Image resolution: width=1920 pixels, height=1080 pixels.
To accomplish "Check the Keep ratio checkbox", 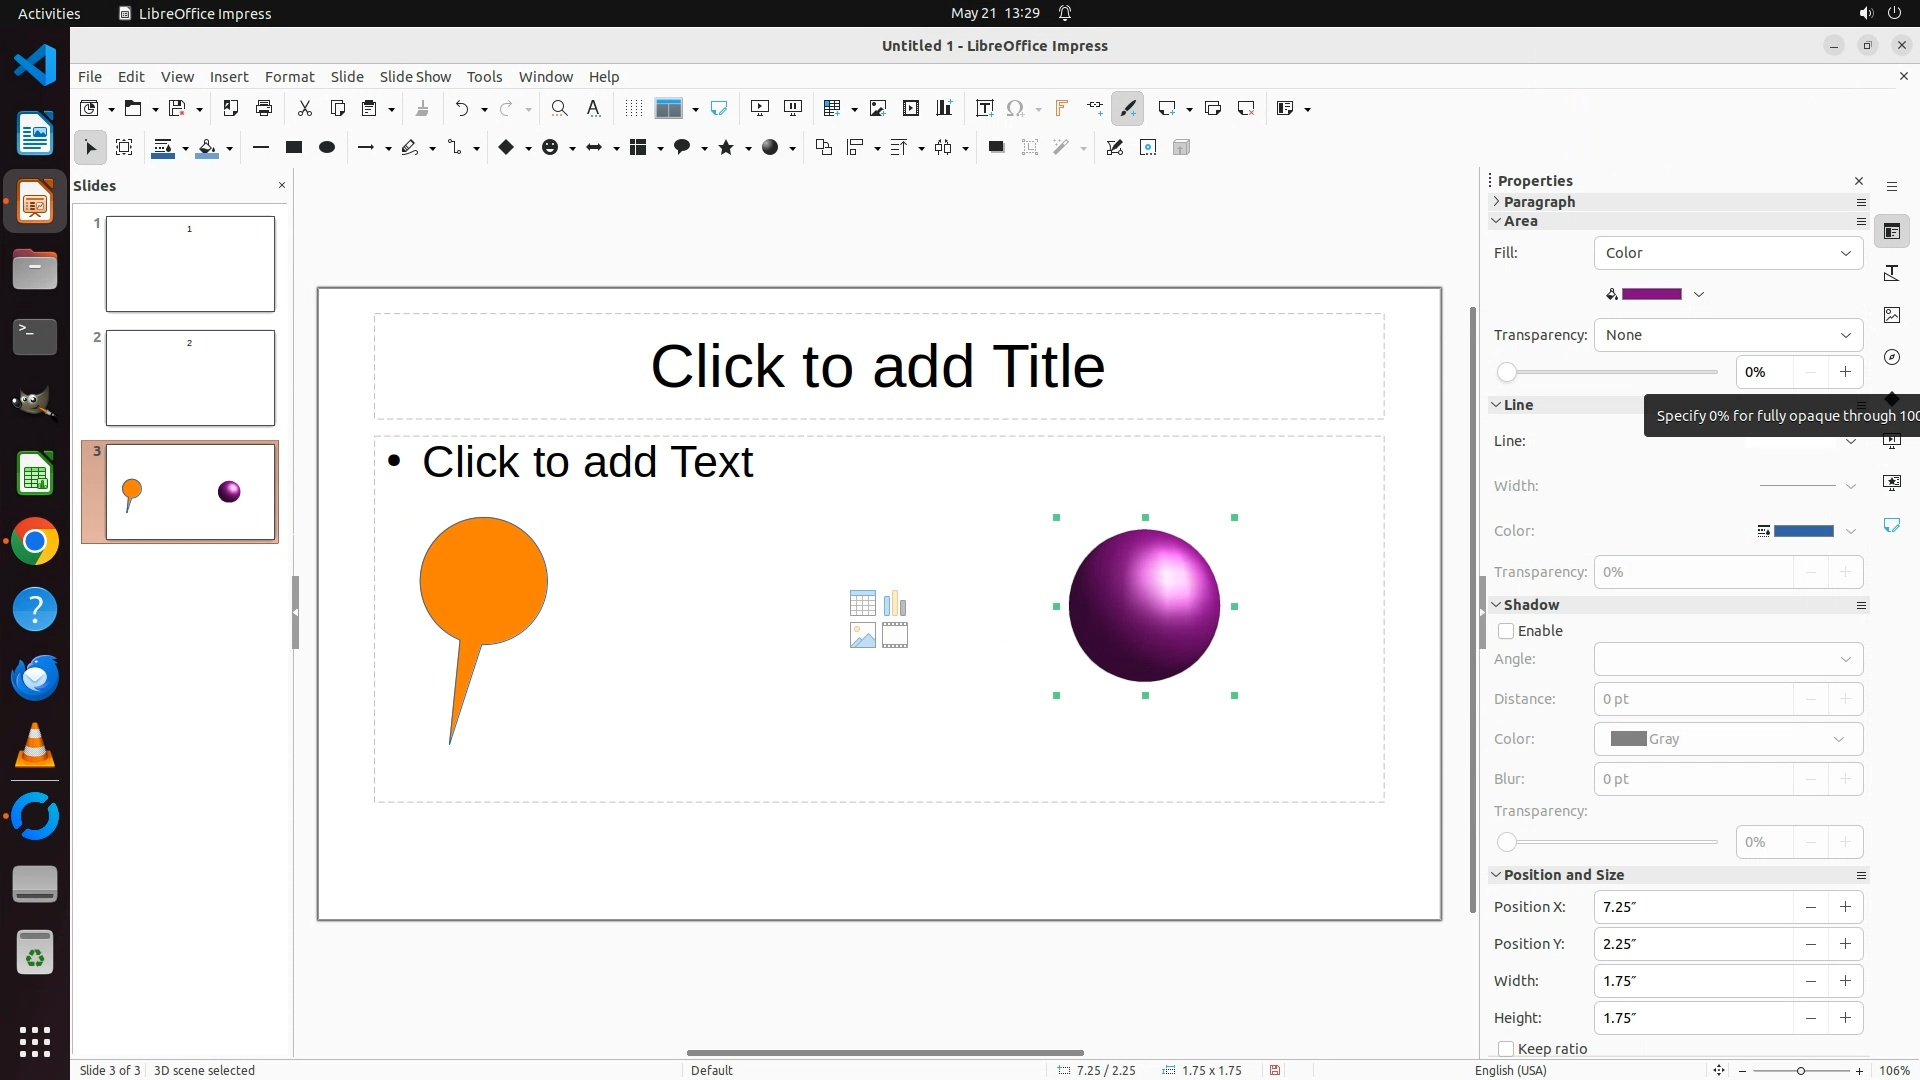I will pyautogui.click(x=1506, y=1049).
